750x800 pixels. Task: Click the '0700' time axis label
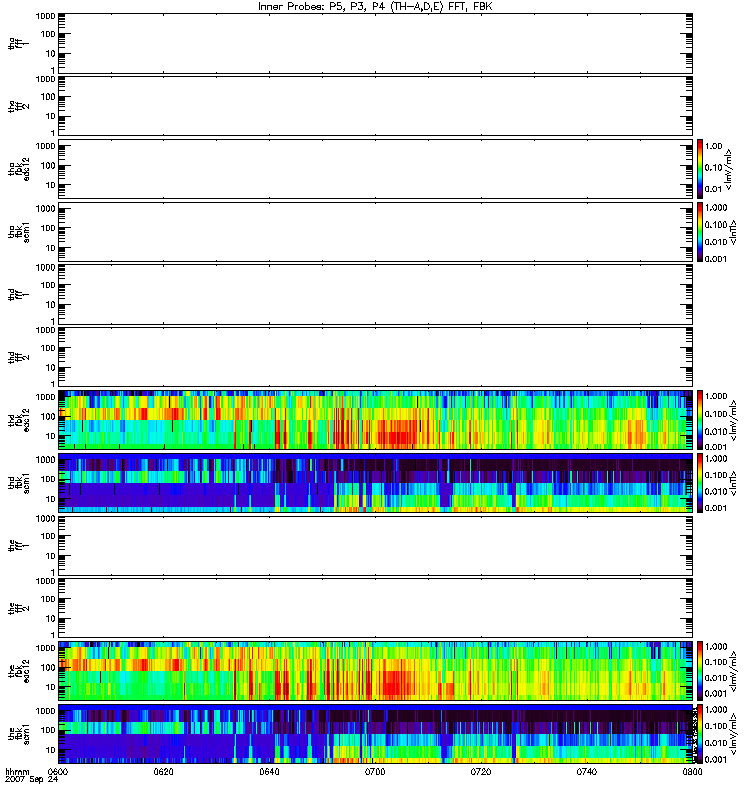coord(375,771)
